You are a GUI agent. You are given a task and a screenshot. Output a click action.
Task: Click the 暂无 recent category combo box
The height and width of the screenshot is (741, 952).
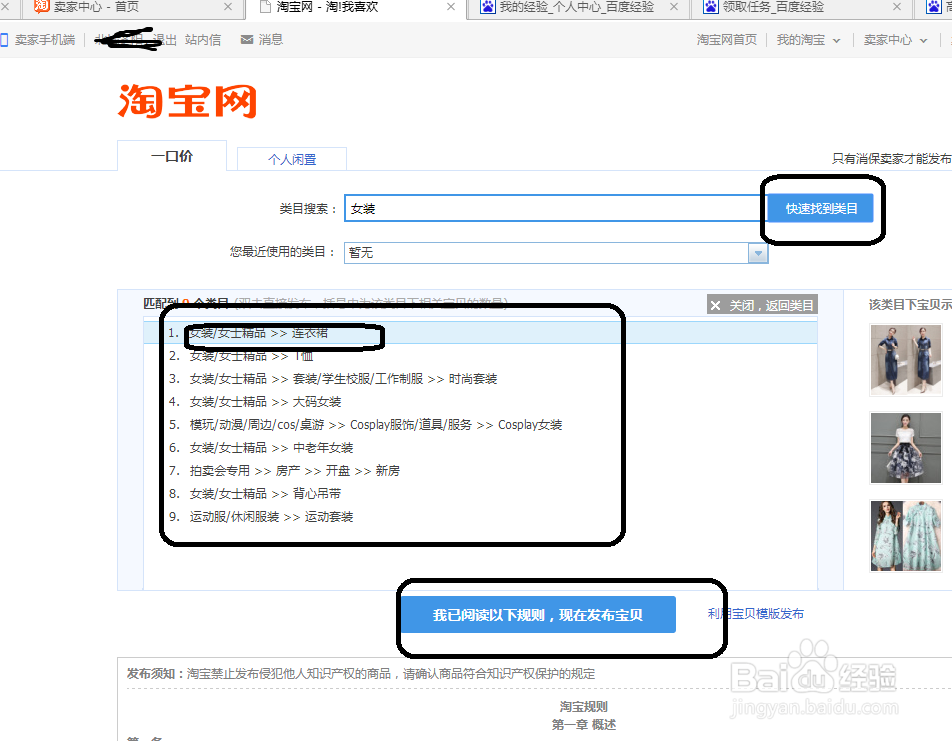pyautogui.click(x=556, y=253)
